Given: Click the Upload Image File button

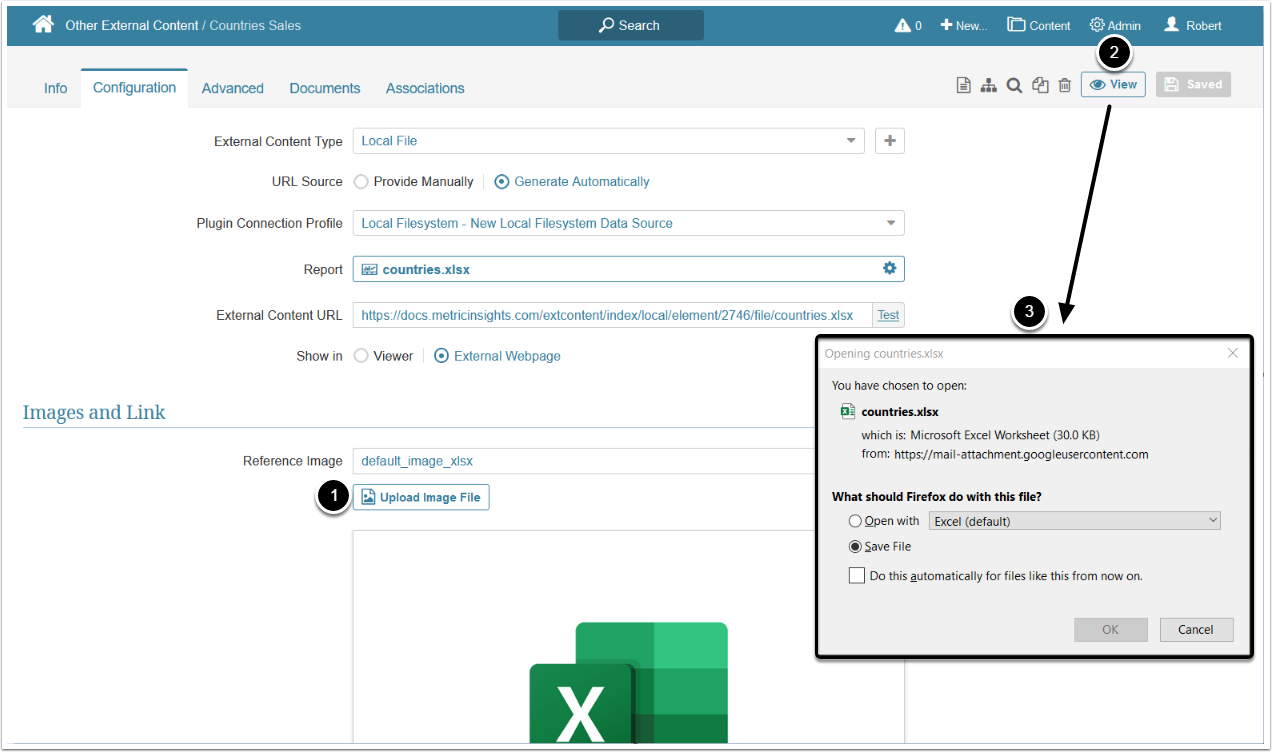Looking at the screenshot, I should tap(421, 497).
